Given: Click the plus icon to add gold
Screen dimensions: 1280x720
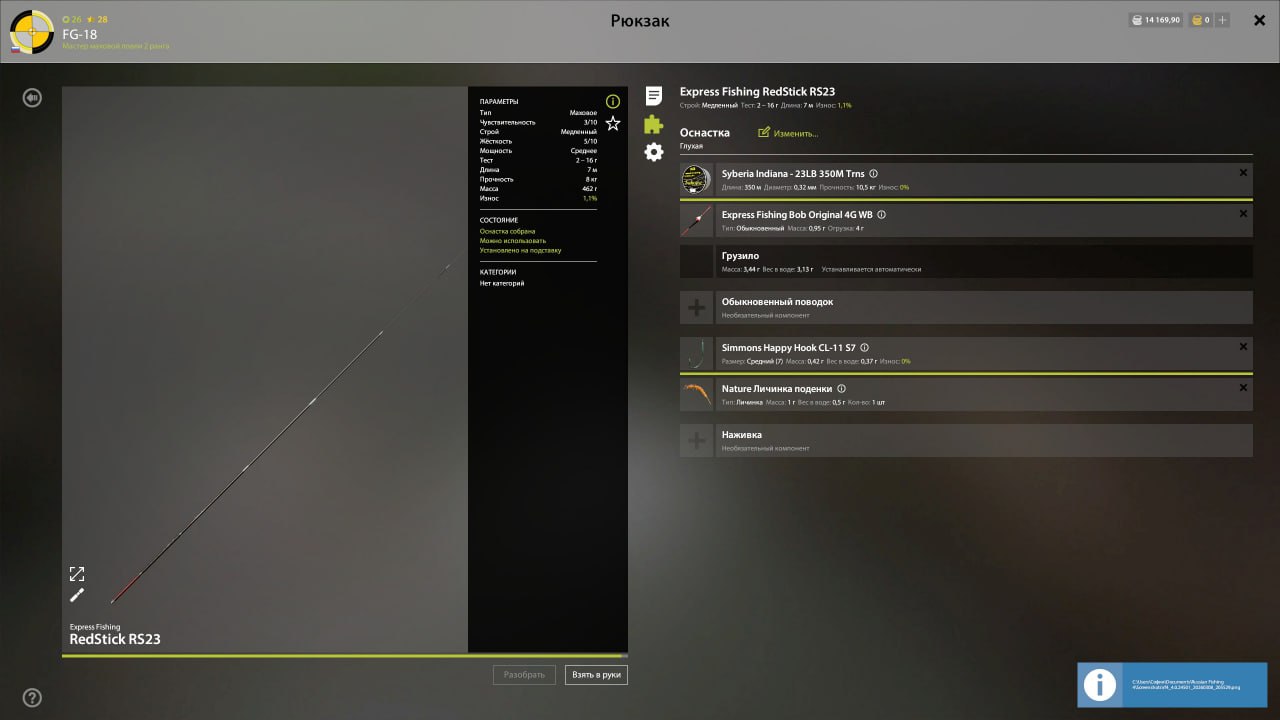Looking at the screenshot, I should [x=1222, y=20].
